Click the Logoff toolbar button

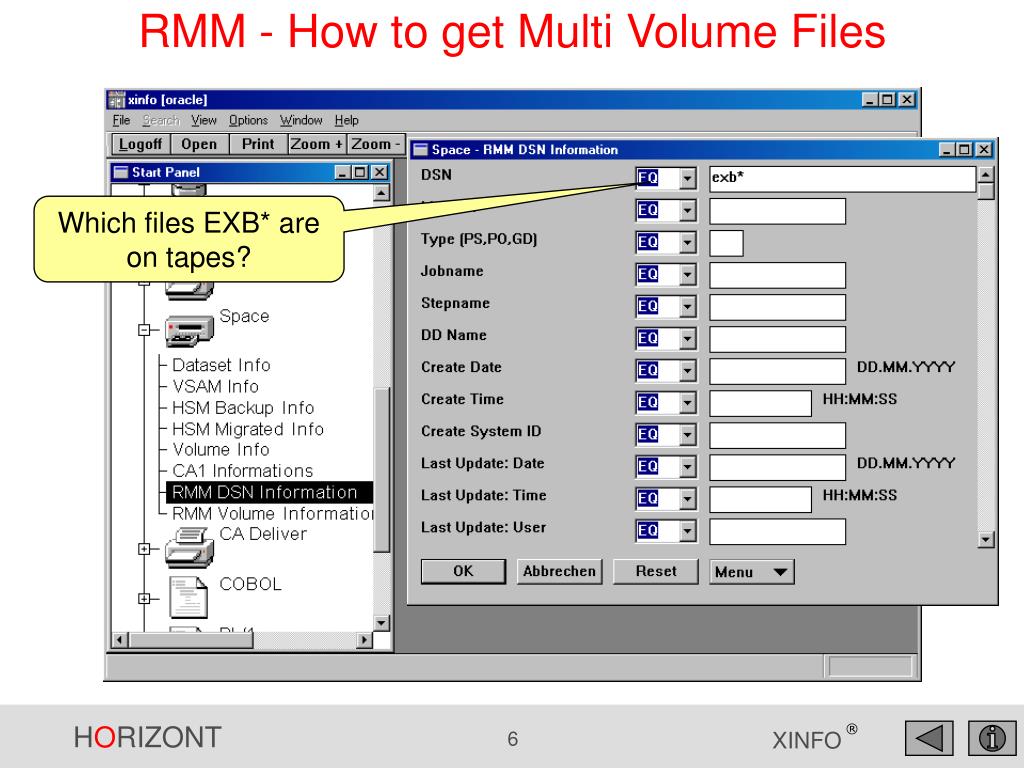coord(140,144)
